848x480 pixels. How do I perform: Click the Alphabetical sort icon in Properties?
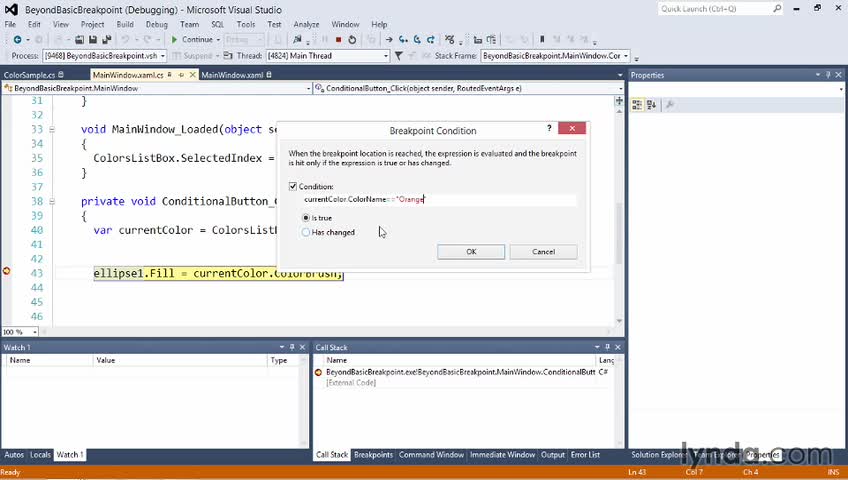pyautogui.click(x=651, y=105)
